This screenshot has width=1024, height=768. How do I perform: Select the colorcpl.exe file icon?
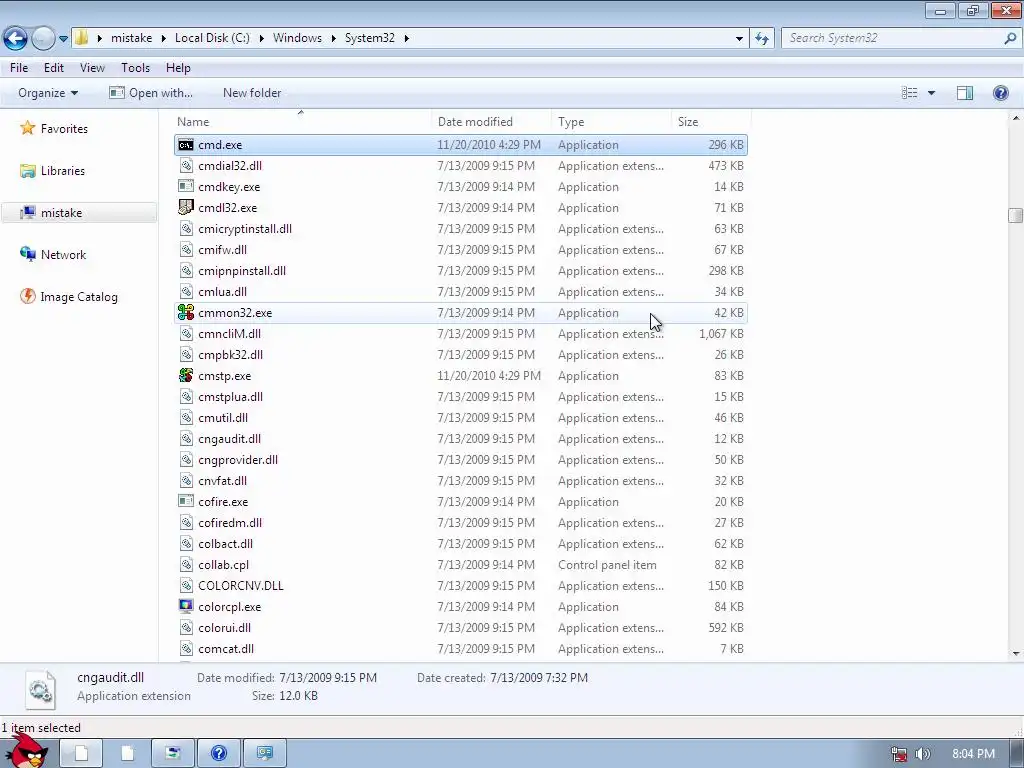coord(186,607)
